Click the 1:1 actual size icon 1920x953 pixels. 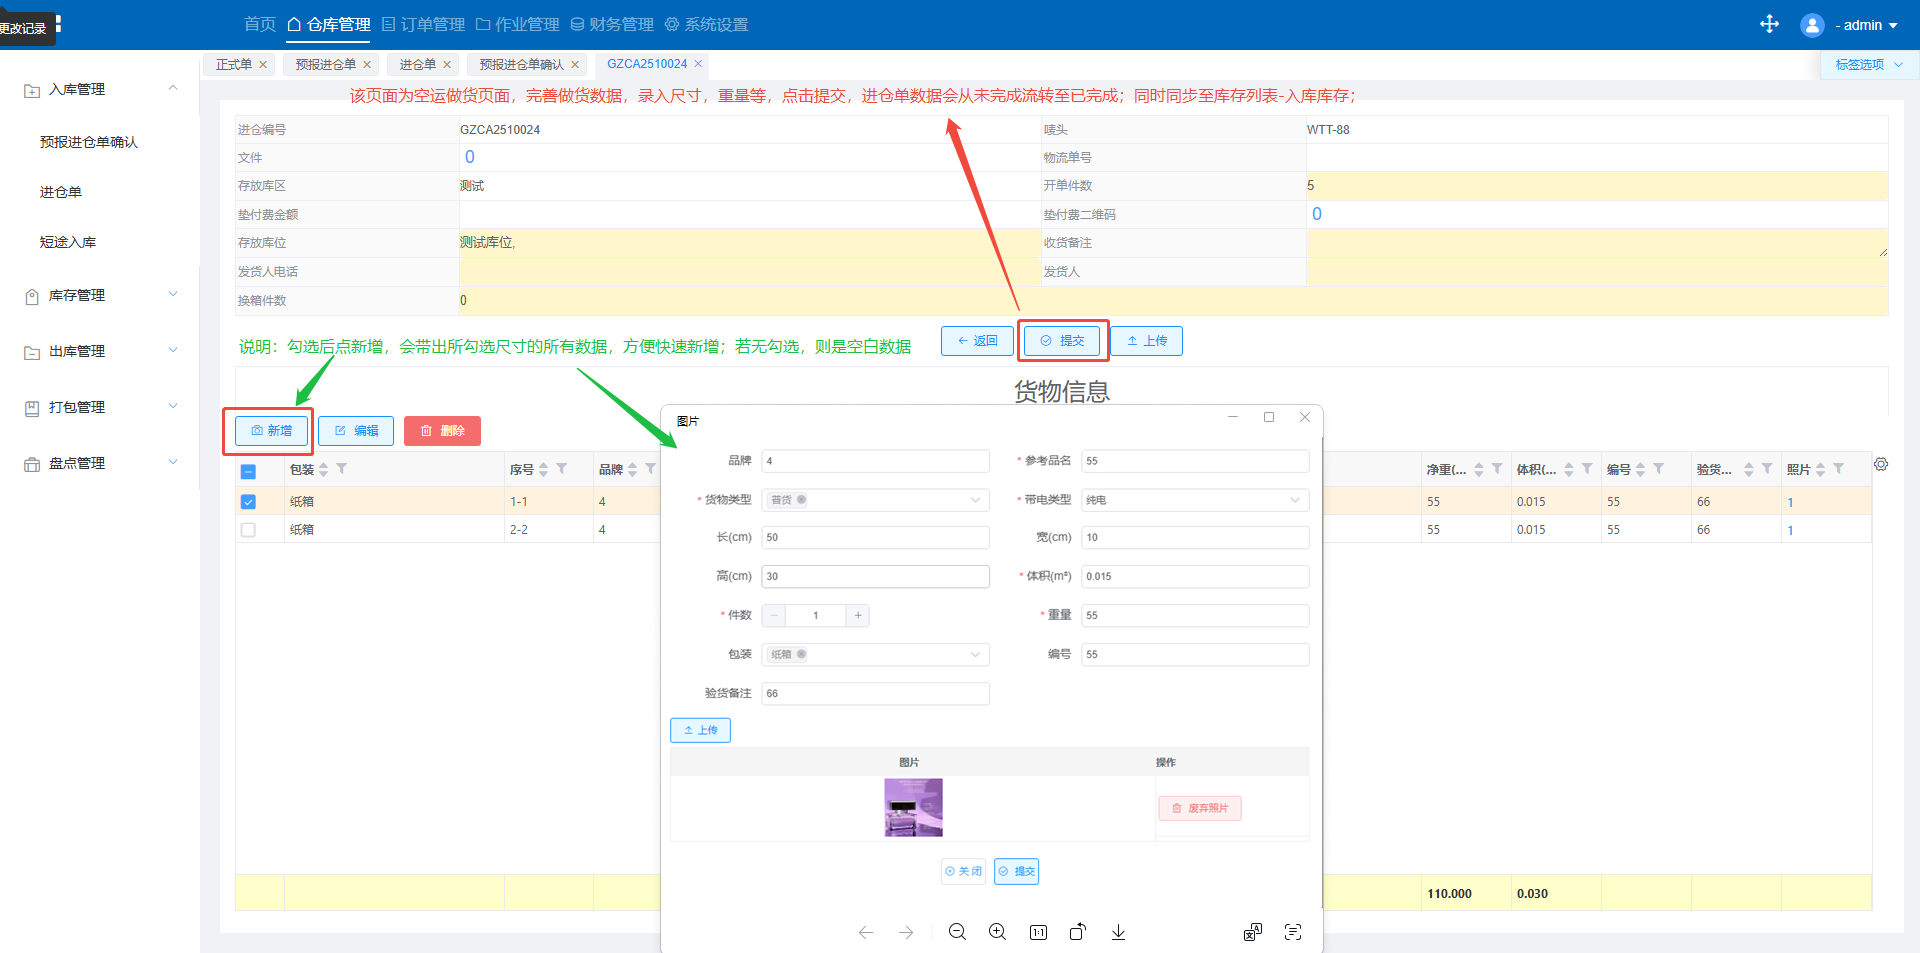coord(1038,932)
